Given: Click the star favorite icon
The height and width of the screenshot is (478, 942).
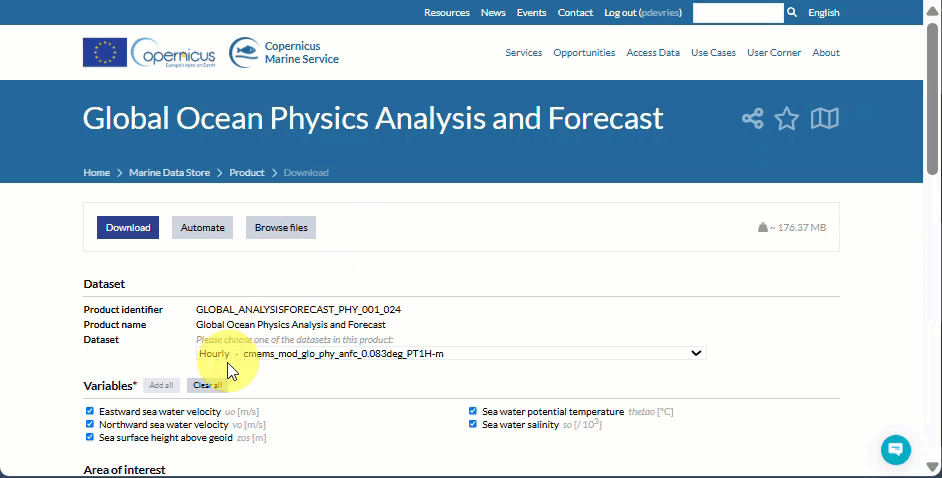Looking at the screenshot, I should (x=786, y=118).
